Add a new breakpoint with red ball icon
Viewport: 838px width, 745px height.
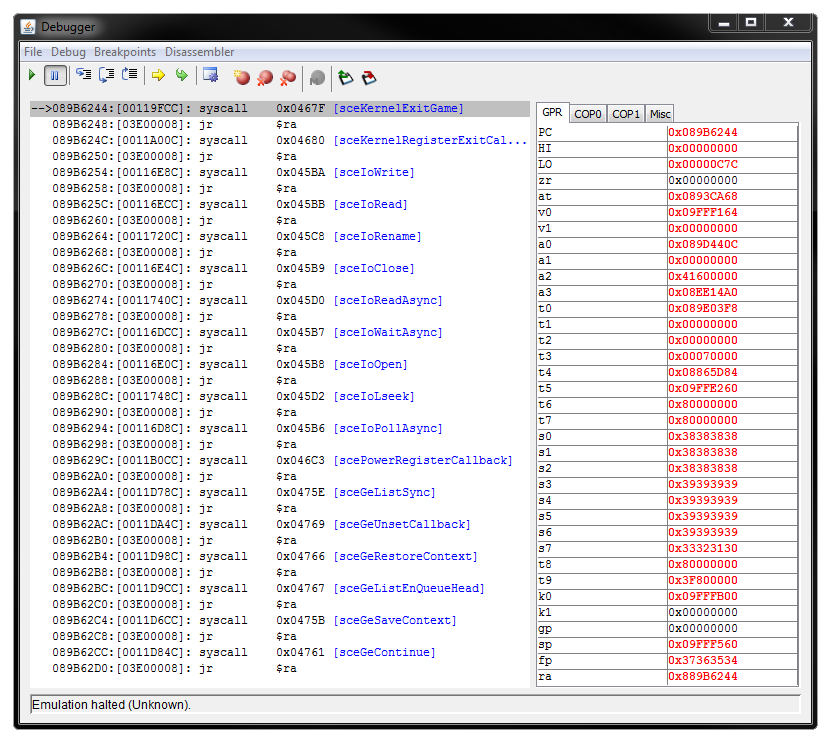242,77
